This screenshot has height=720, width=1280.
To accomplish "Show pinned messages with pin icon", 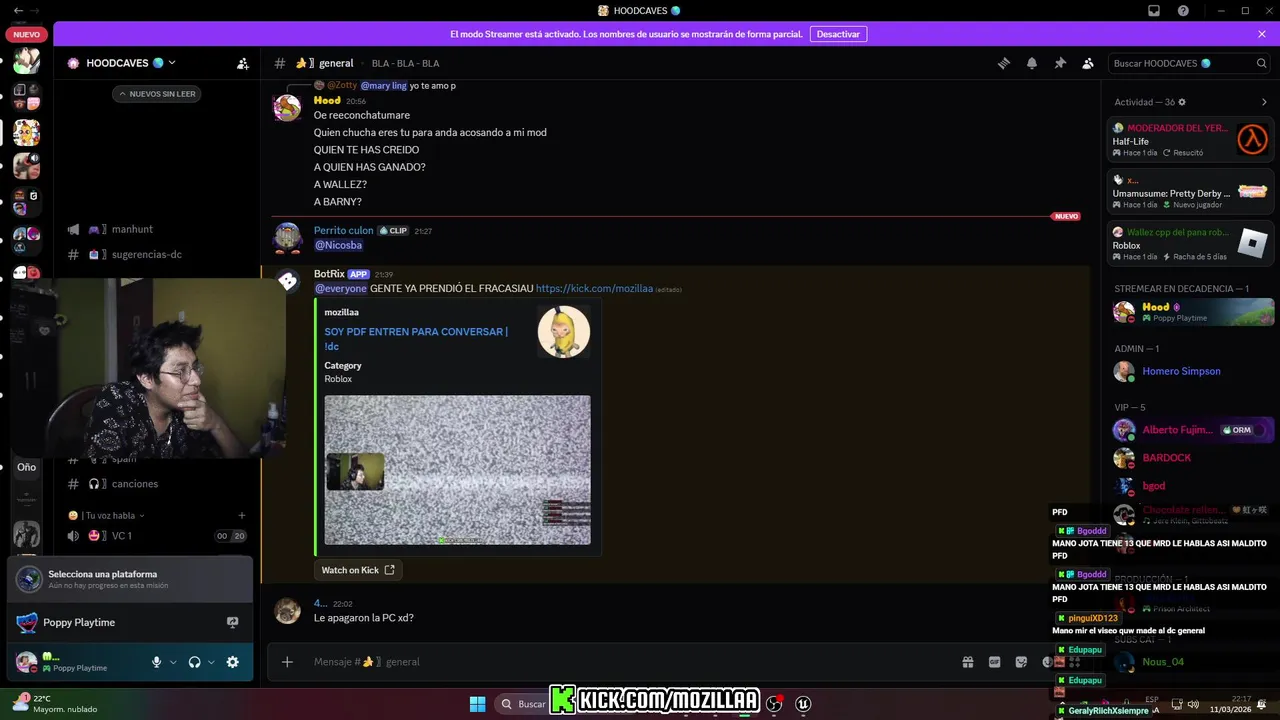I will coord(1060,63).
